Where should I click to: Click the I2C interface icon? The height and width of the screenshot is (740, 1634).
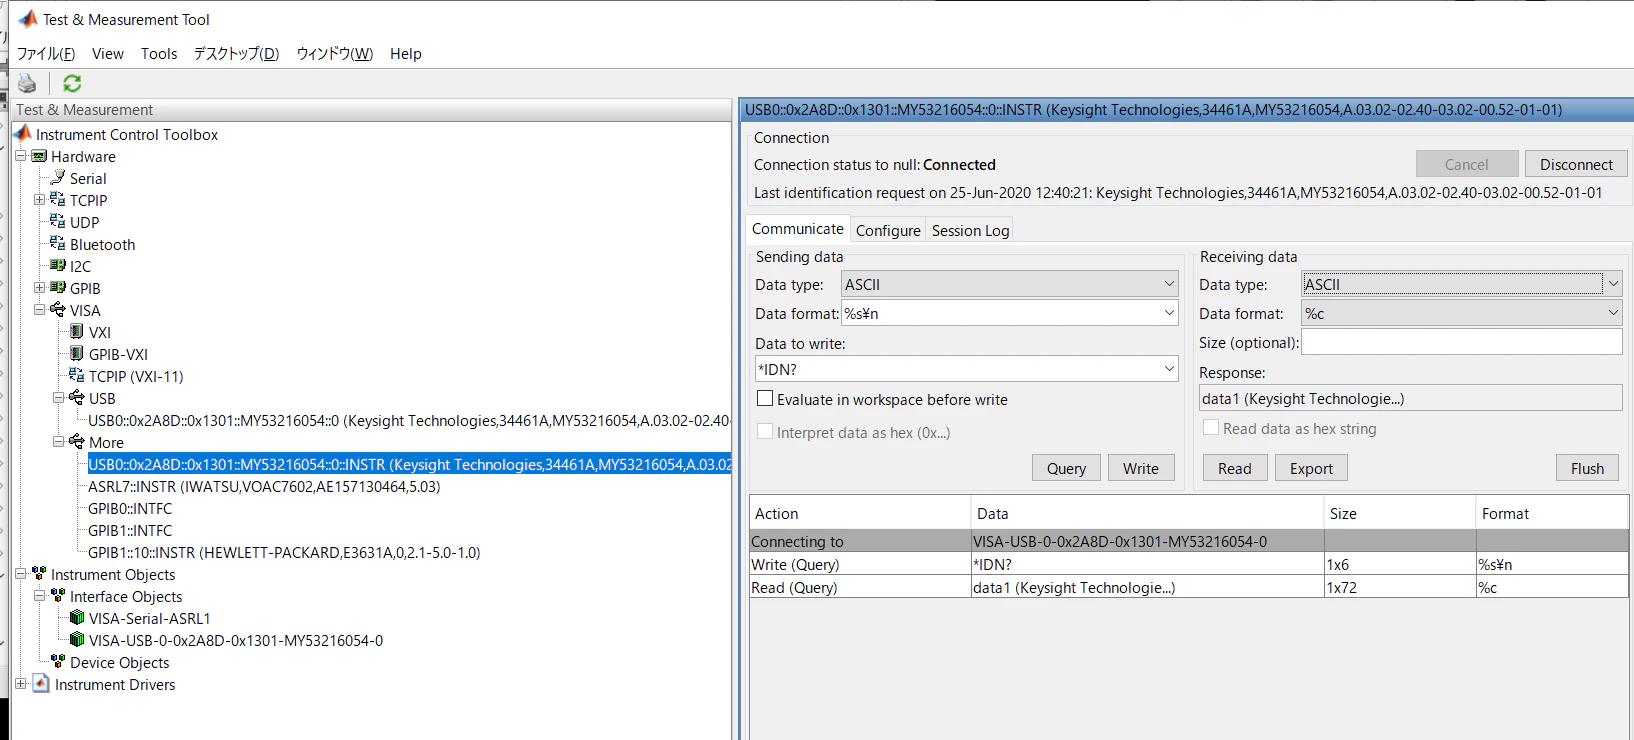[x=58, y=266]
